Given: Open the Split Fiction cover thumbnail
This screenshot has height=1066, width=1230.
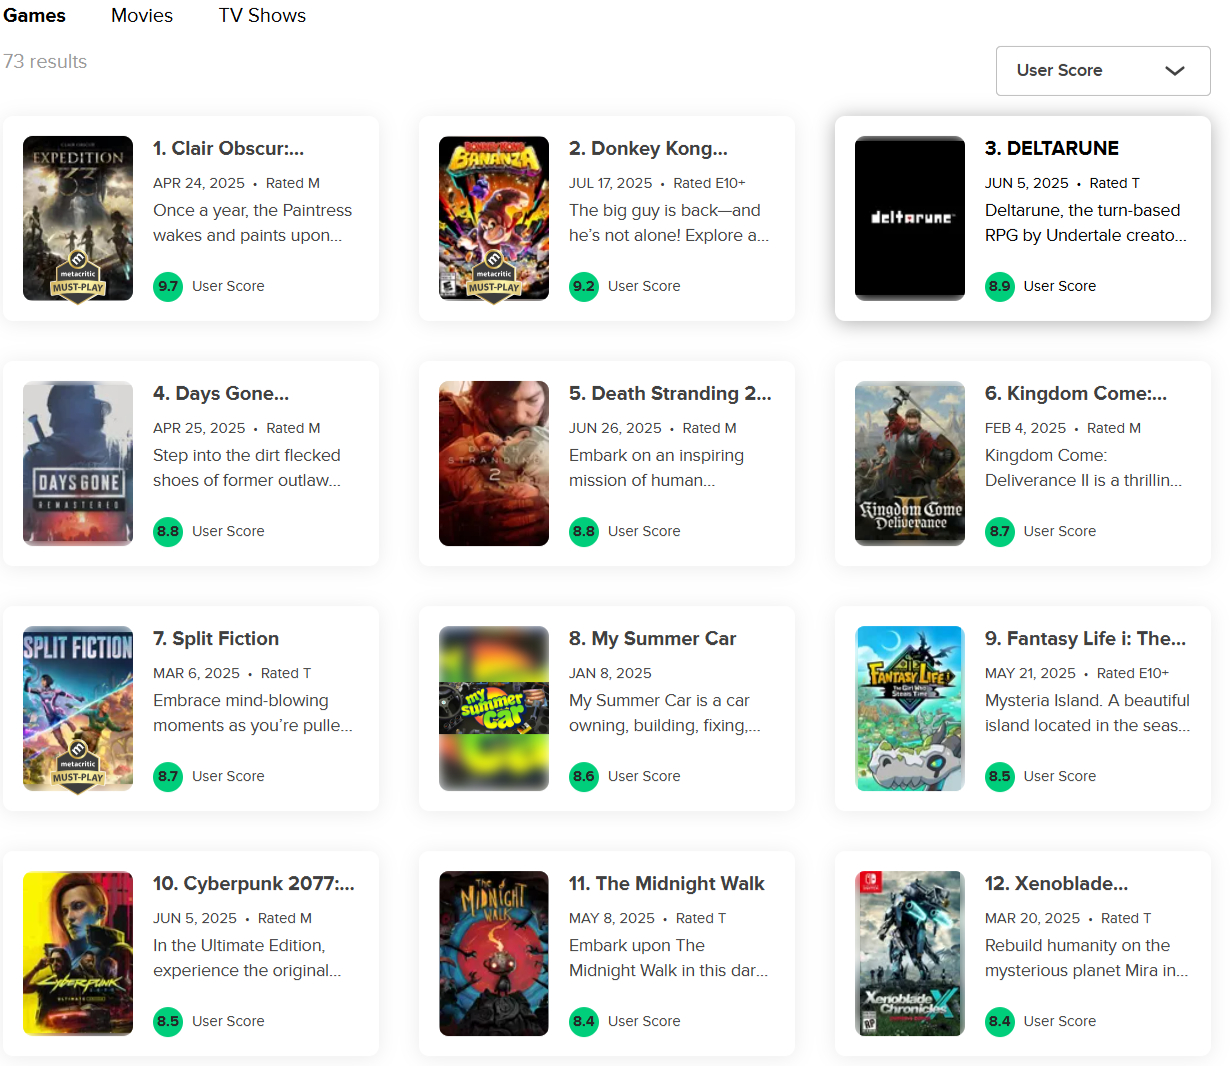Looking at the screenshot, I should (x=78, y=708).
